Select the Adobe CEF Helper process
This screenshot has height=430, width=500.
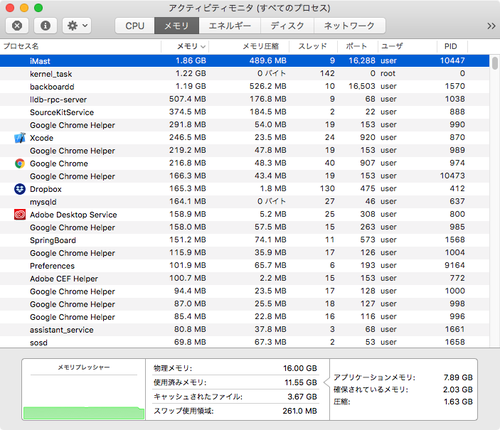click(x=245, y=278)
